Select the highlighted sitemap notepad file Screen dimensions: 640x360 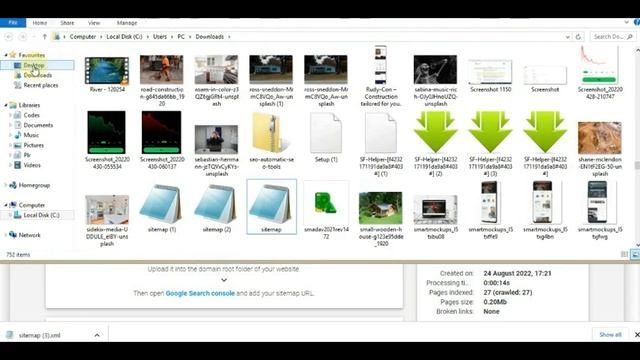(271, 207)
